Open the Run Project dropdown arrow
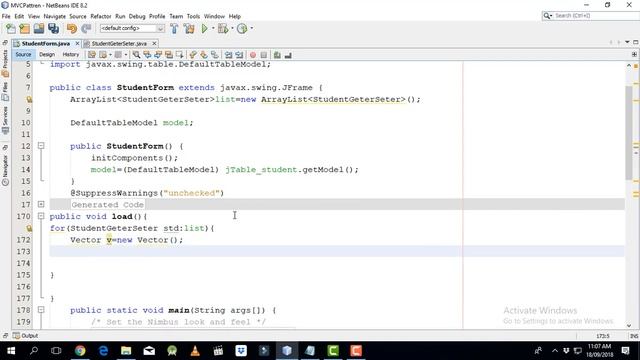Image resolution: width=640 pixels, height=360 pixels. pos(213,29)
